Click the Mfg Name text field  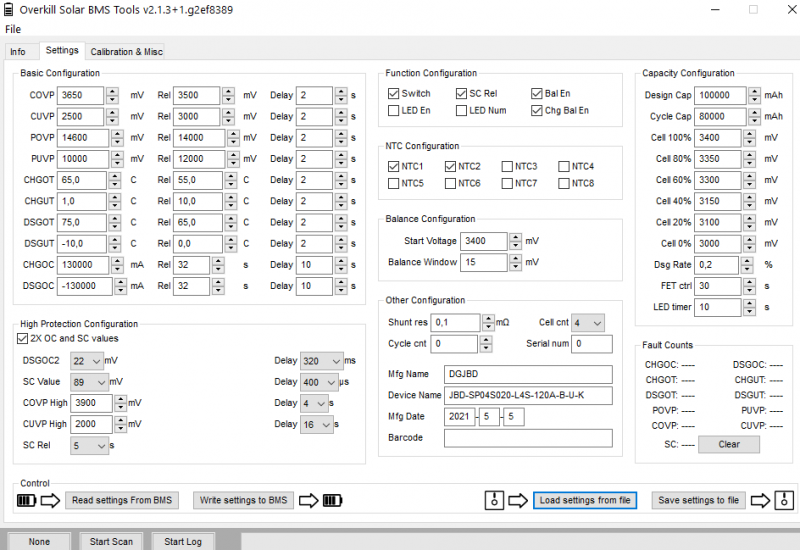pos(528,374)
